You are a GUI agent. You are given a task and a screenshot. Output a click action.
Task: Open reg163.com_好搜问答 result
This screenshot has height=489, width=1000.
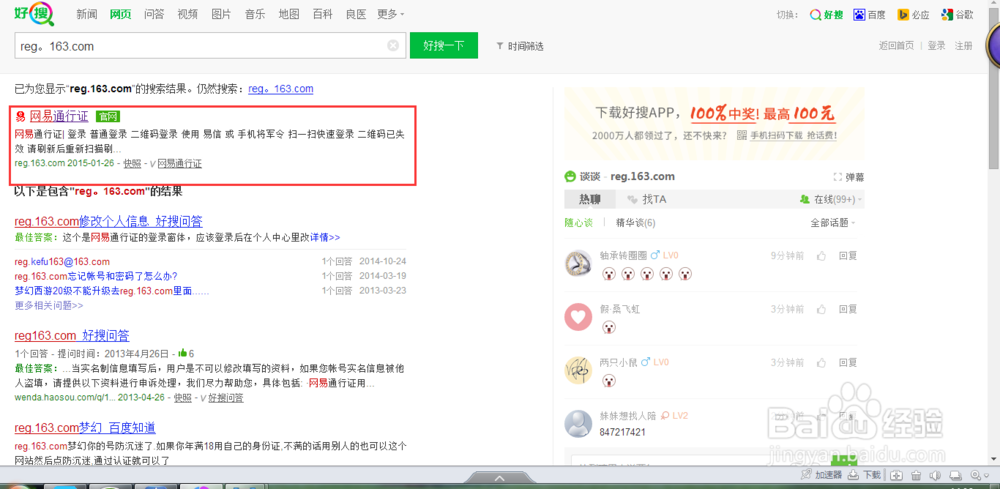[x=72, y=335]
